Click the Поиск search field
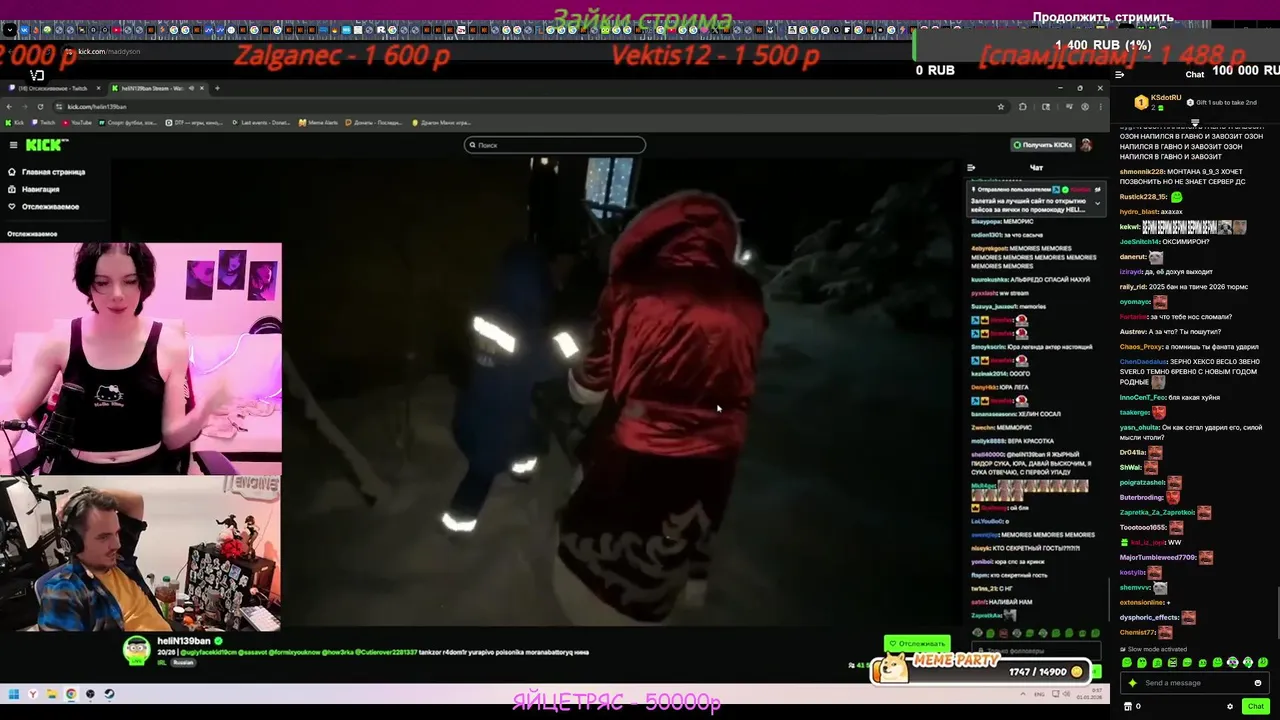 coord(555,145)
